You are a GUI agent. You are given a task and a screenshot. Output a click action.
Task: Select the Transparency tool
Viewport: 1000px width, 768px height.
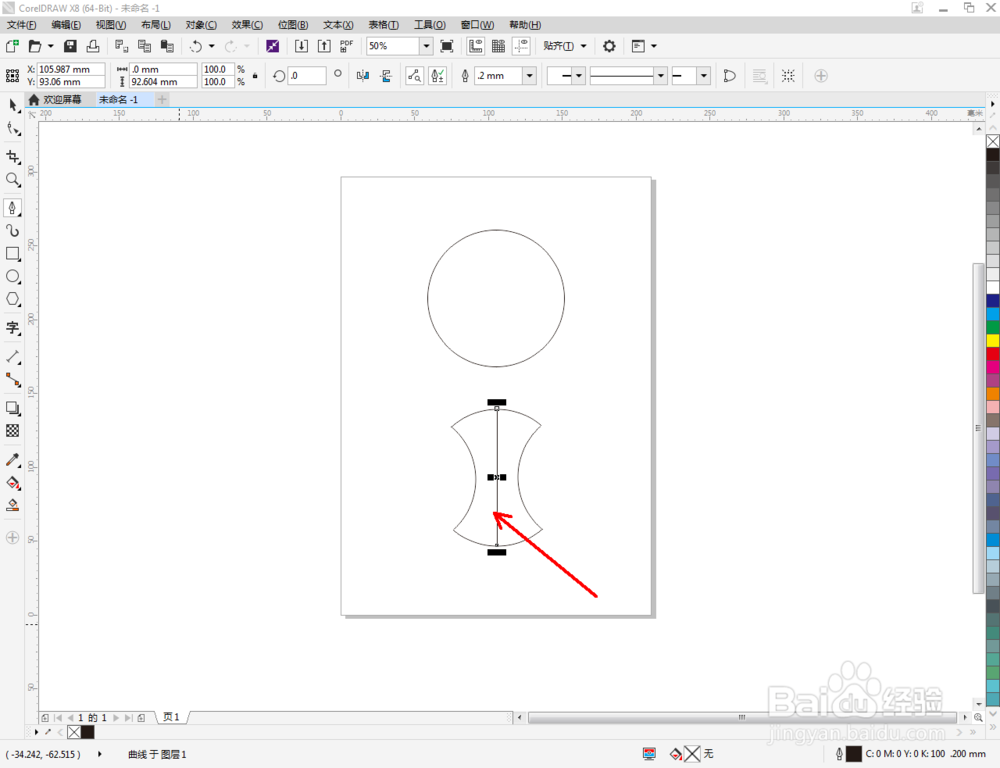13,431
